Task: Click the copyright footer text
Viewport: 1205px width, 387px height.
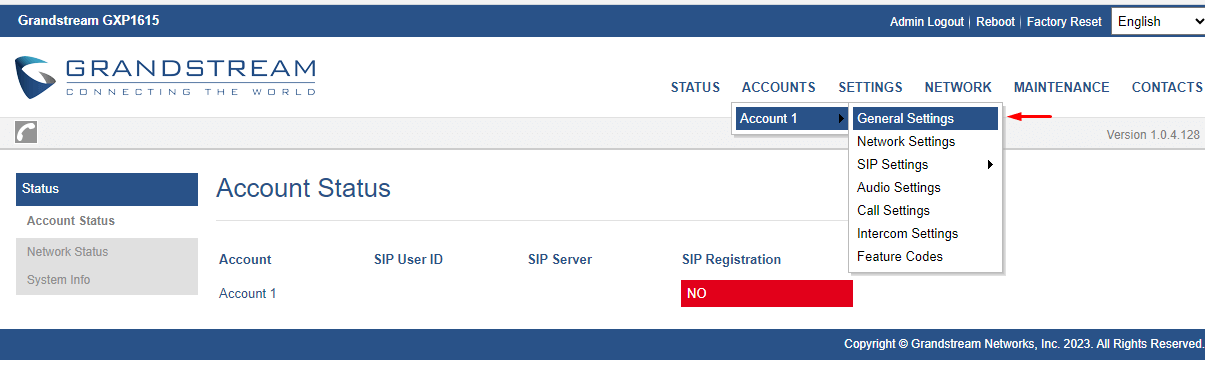Action: coord(1024,344)
